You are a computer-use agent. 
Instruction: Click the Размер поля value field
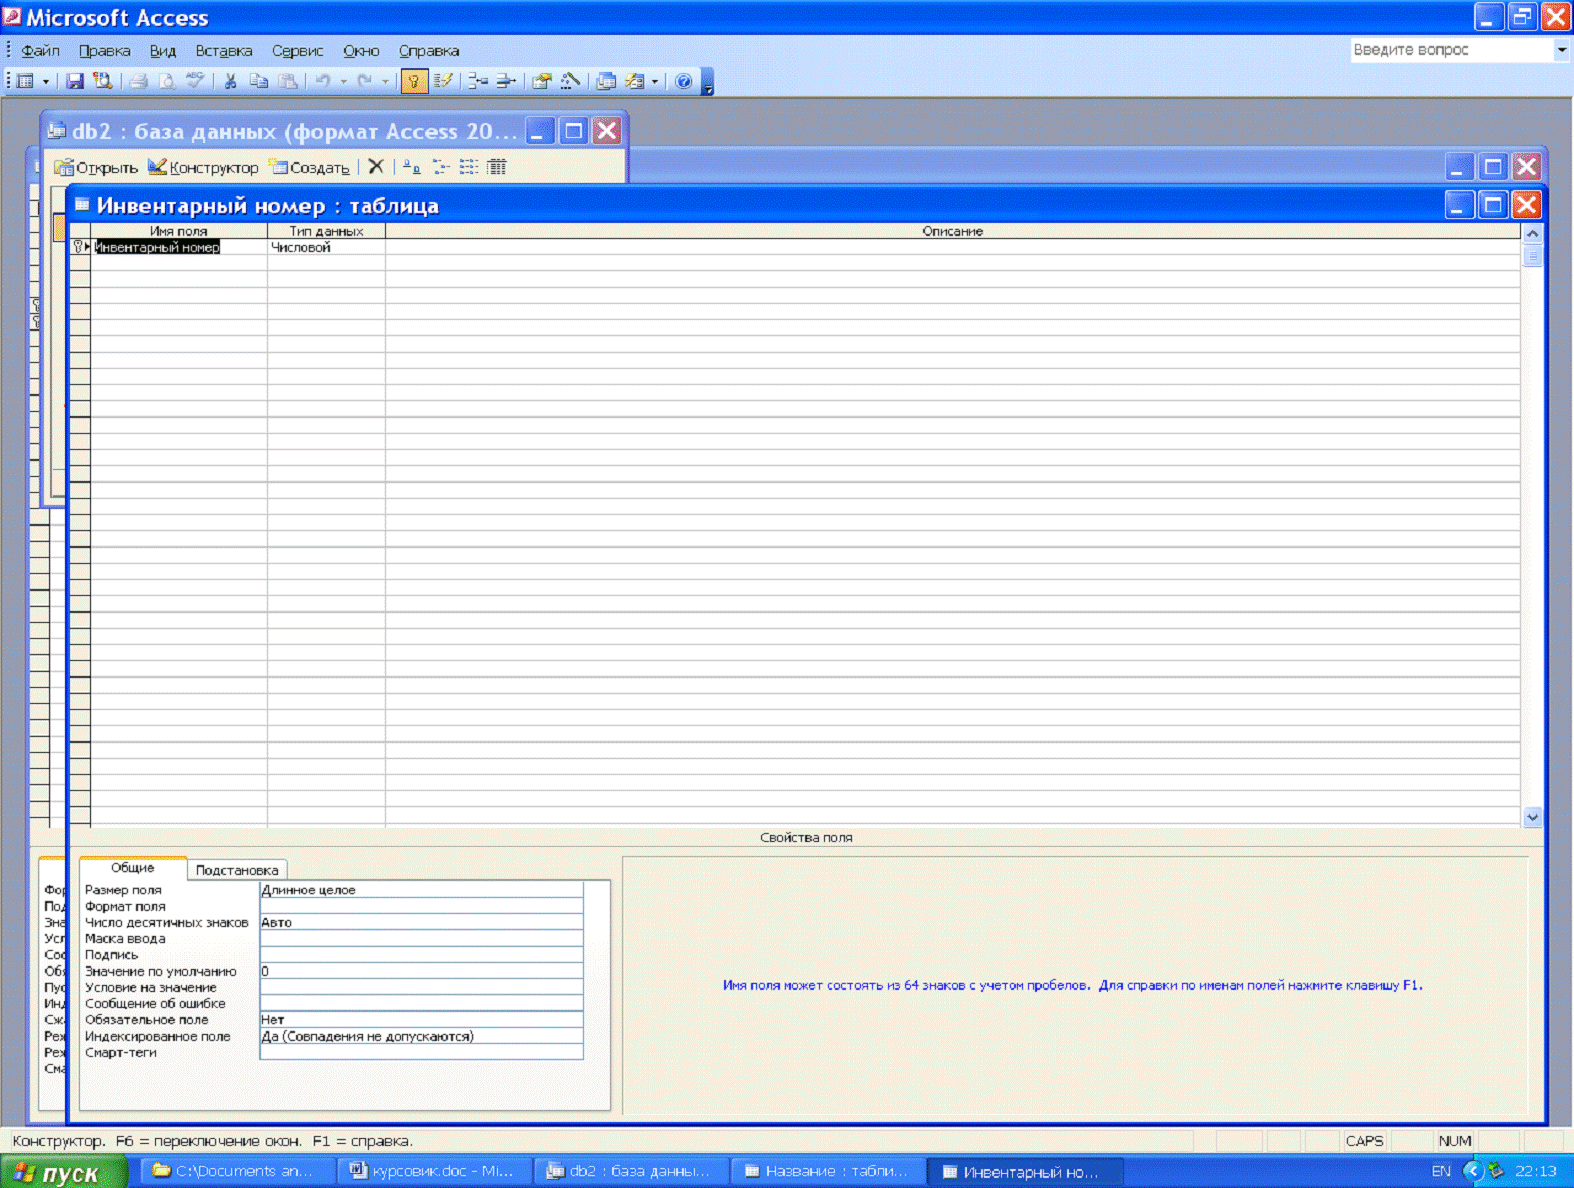coord(420,890)
